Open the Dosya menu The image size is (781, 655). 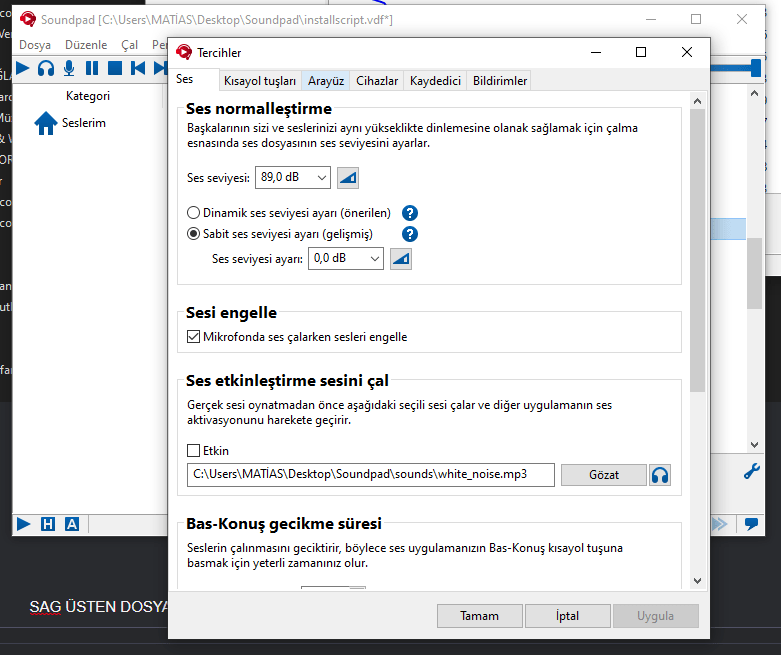35,45
